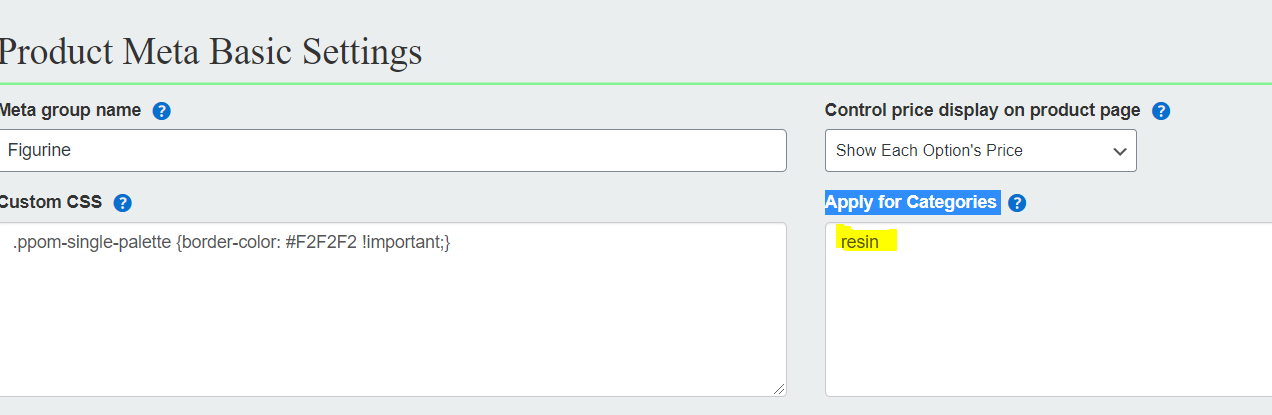The image size is (1272, 415).
Task: Click the green divider under the heading
Action: [636, 83]
